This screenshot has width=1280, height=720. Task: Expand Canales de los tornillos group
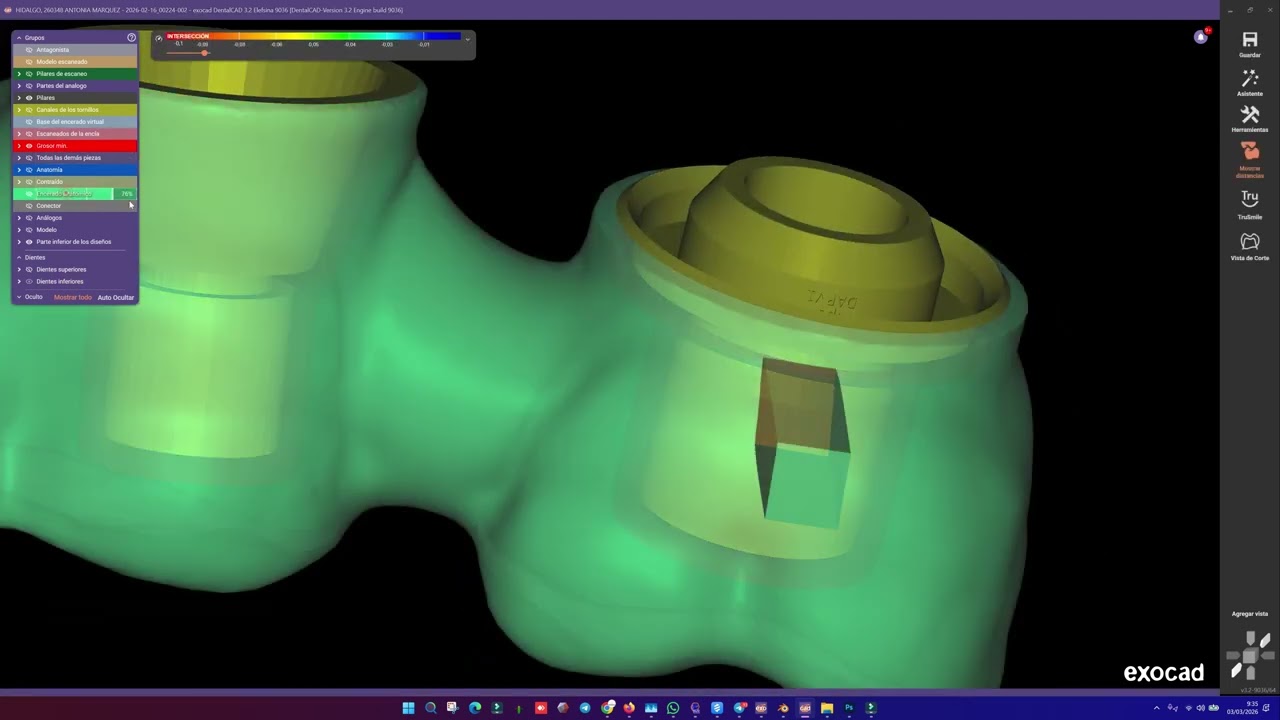[x=19, y=110]
